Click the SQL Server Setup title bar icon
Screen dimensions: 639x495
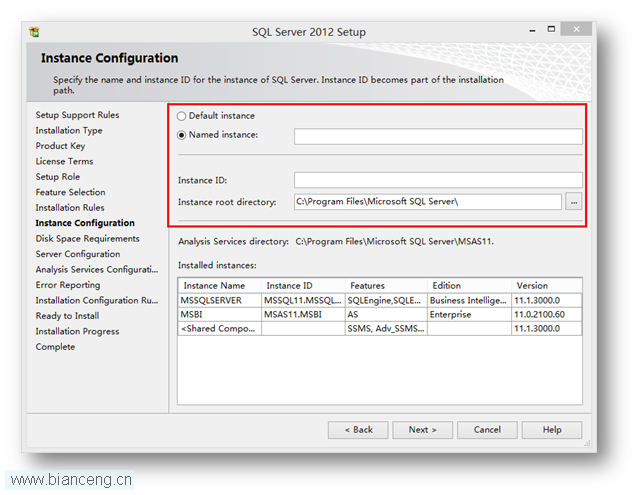click(34, 31)
